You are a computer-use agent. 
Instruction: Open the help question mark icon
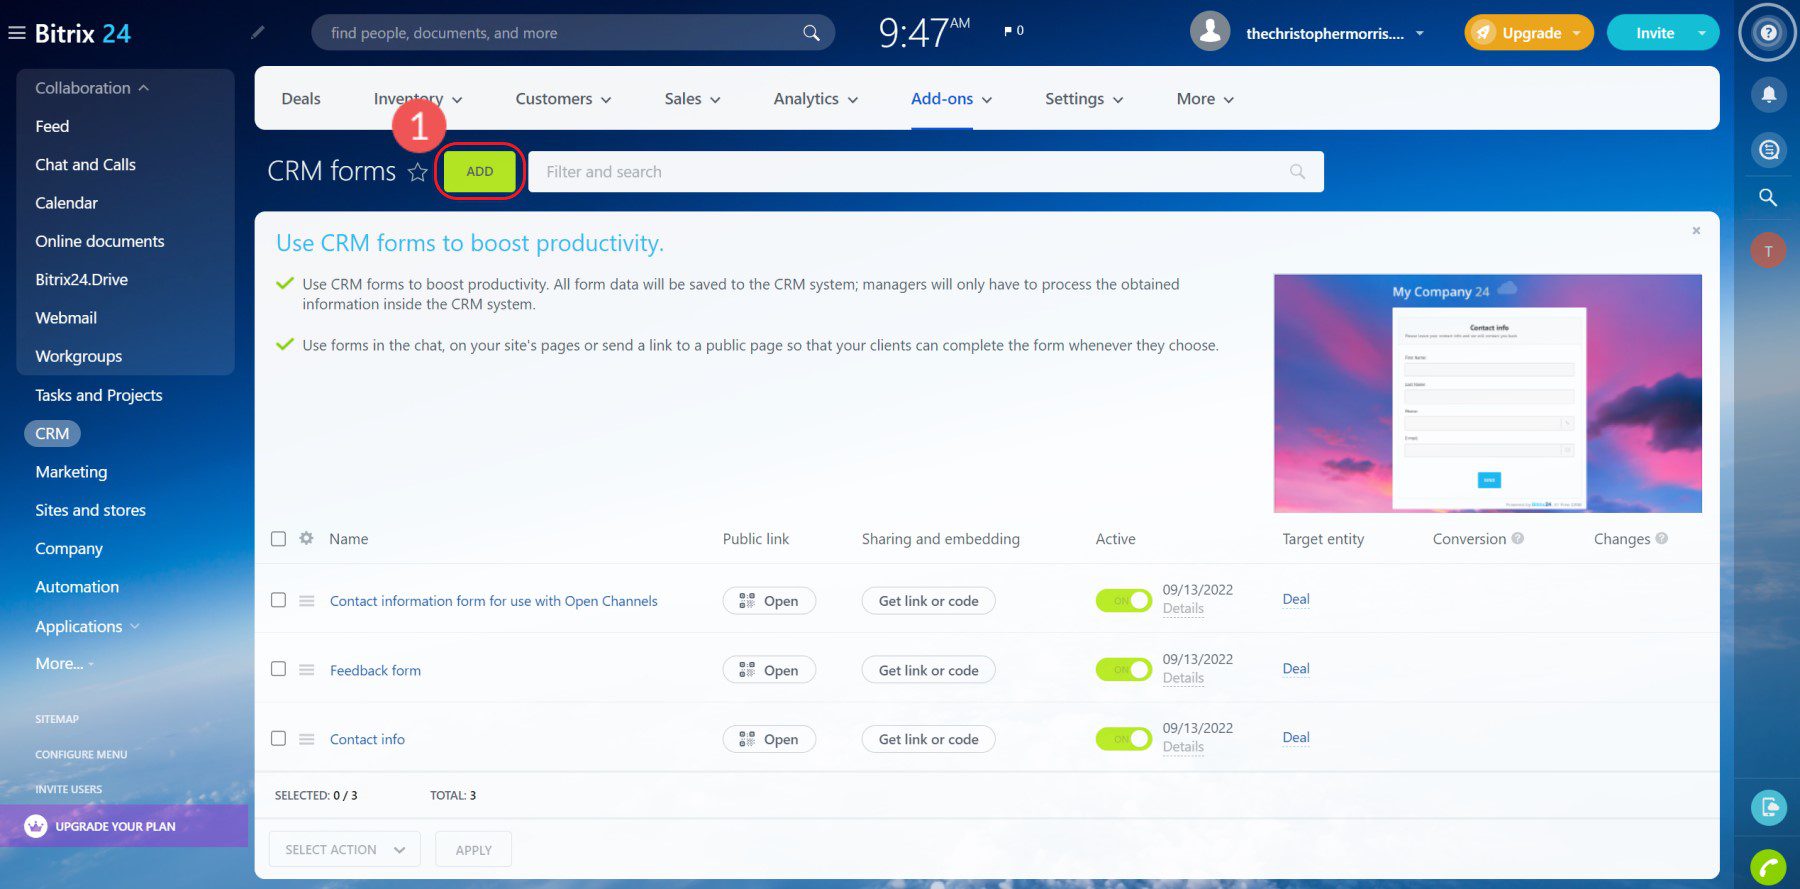pyautogui.click(x=1768, y=33)
